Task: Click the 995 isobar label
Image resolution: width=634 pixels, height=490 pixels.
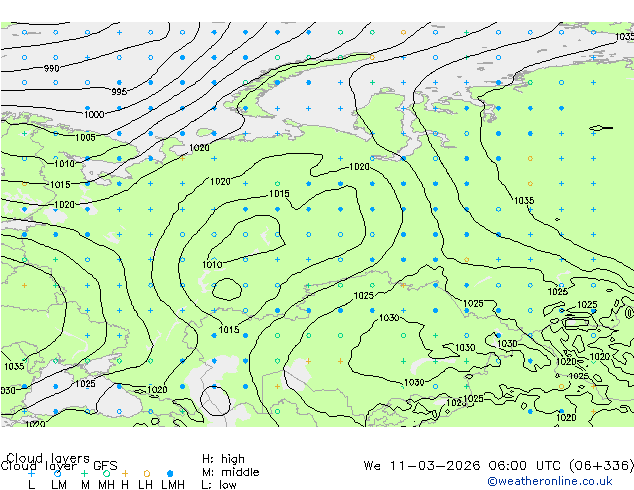Action: click(119, 92)
